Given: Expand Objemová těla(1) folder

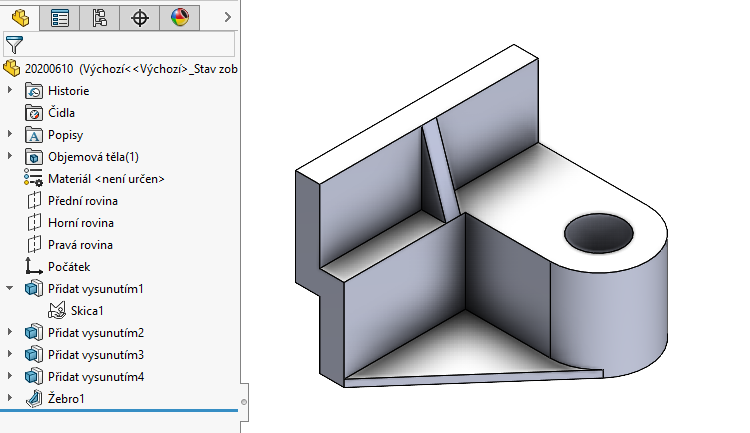Looking at the screenshot, I should coord(10,156).
